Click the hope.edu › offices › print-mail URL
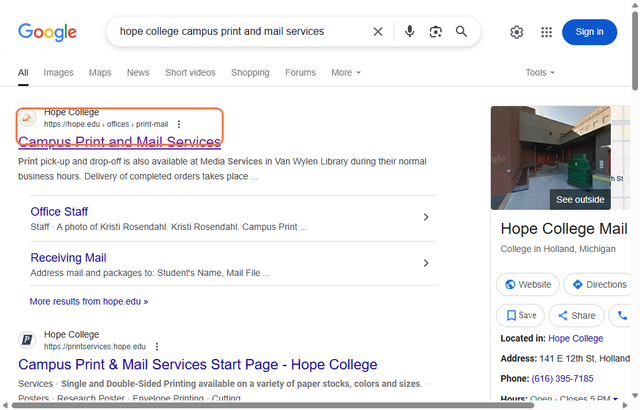Image resolution: width=640 pixels, height=410 pixels. click(x=106, y=124)
